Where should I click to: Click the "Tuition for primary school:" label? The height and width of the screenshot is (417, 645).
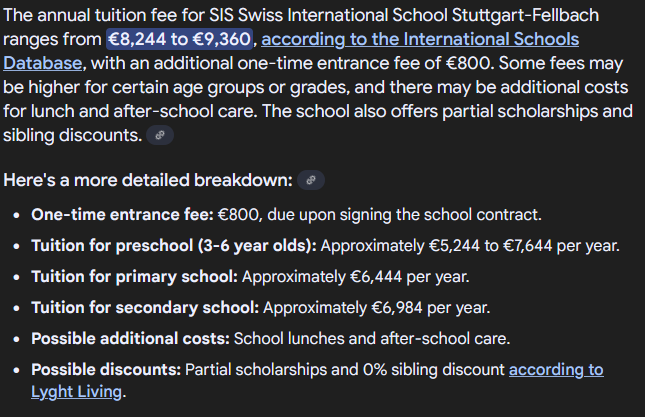(134, 276)
